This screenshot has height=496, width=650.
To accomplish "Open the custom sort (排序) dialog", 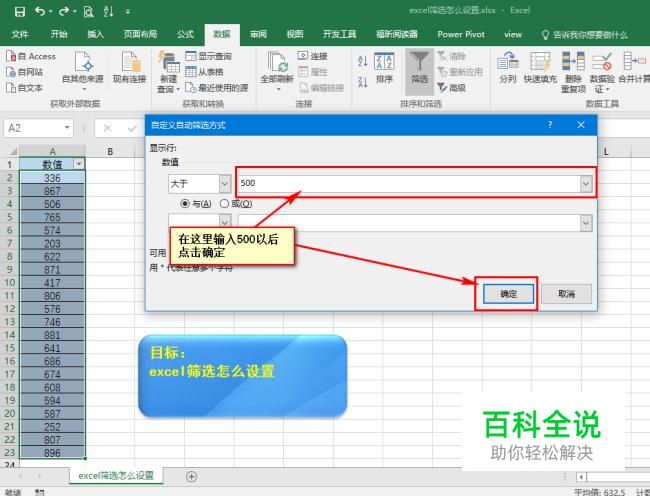I will click(384, 68).
